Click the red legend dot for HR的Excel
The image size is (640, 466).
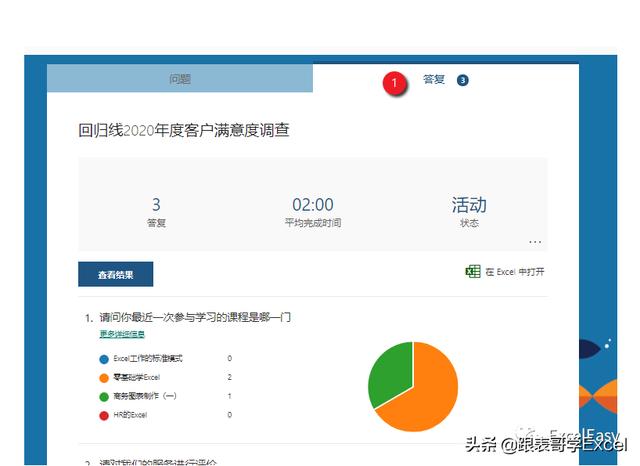(104, 414)
